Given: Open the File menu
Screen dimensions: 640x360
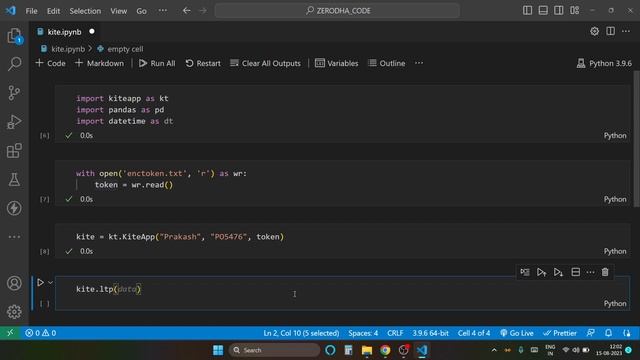Looking at the screenshot, I should point(31,11).
